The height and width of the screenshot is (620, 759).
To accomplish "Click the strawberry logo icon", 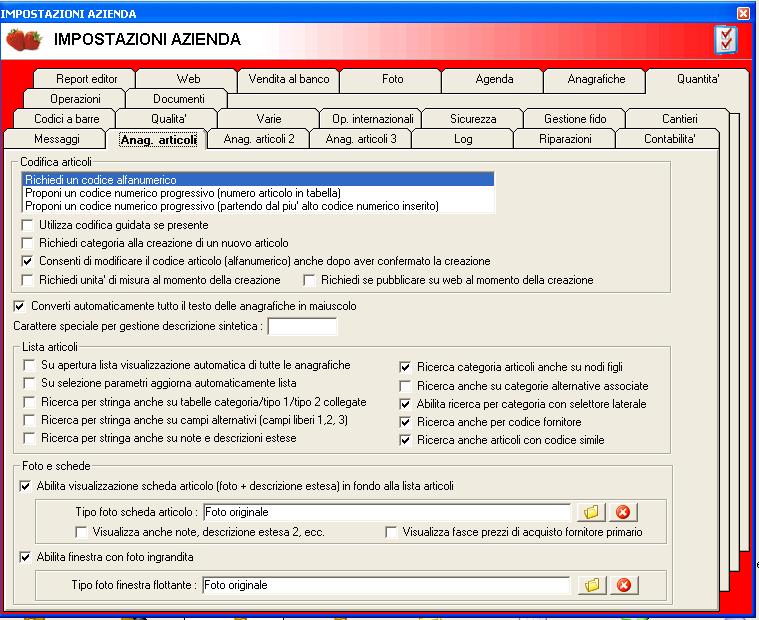I will click(24, 40).
